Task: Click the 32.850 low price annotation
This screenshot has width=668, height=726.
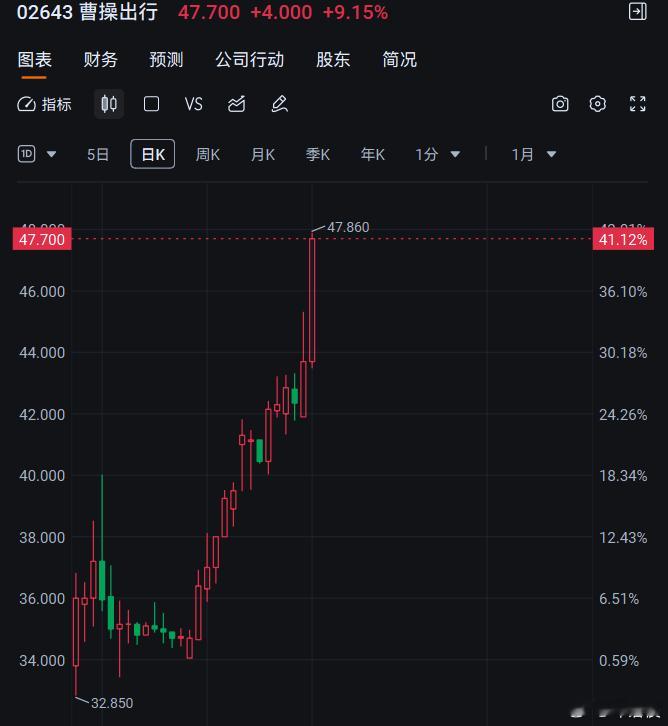Action: (112, 703)
